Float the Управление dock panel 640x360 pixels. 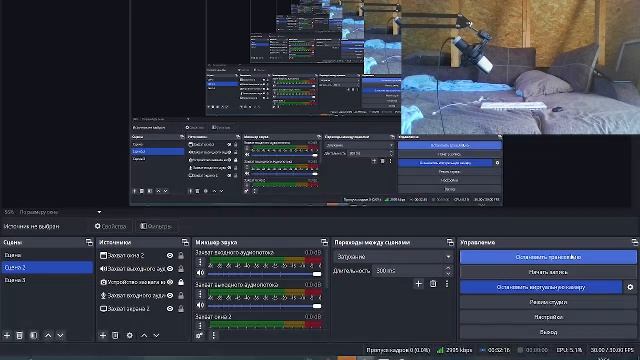635,242
